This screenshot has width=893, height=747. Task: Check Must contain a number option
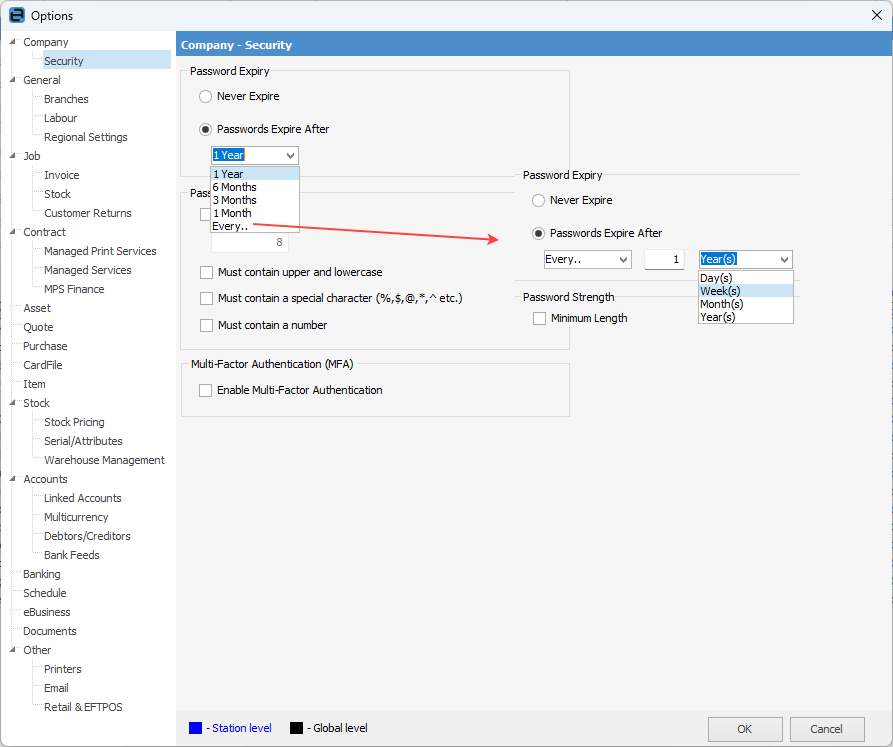pos(207,325)
